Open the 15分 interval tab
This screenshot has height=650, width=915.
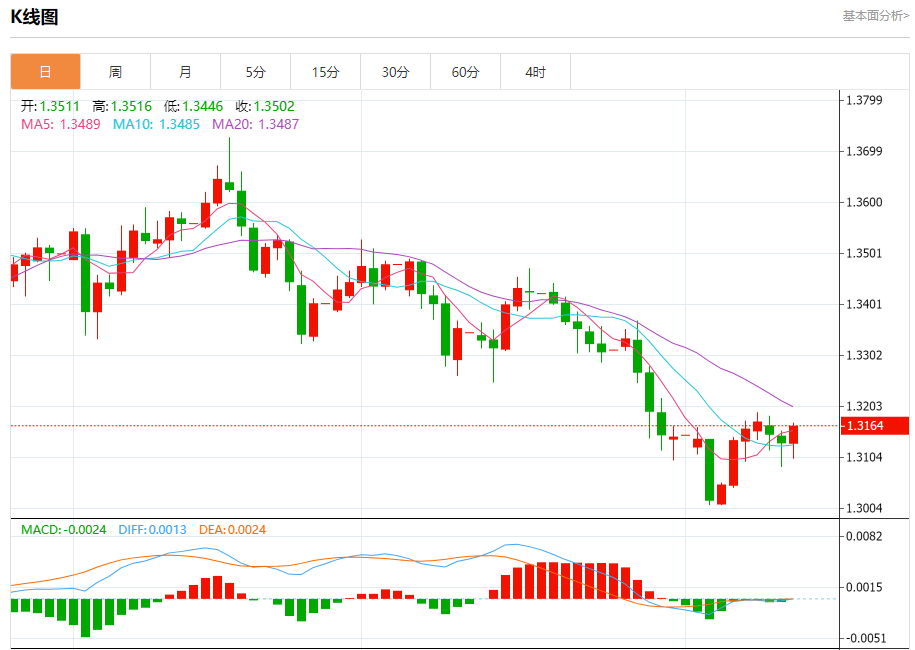click(326, 72)
